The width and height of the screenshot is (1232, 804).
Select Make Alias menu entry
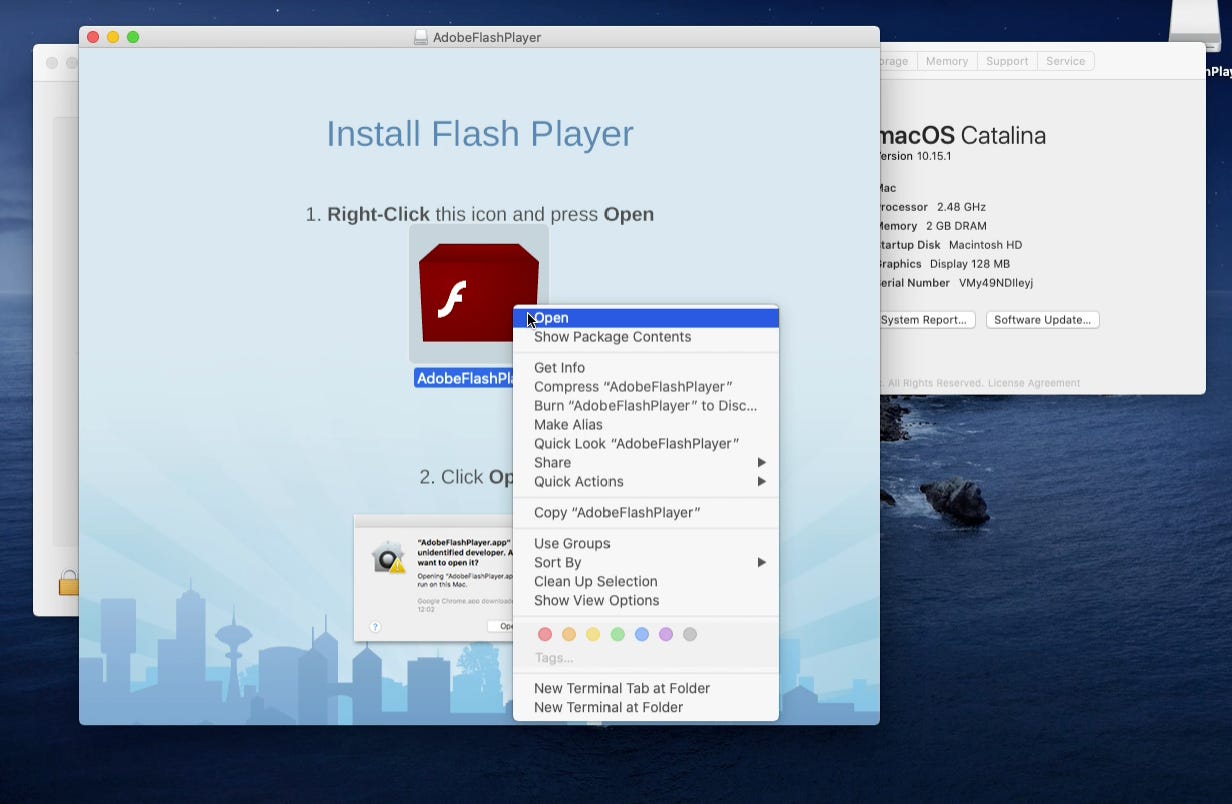[646, 425]
